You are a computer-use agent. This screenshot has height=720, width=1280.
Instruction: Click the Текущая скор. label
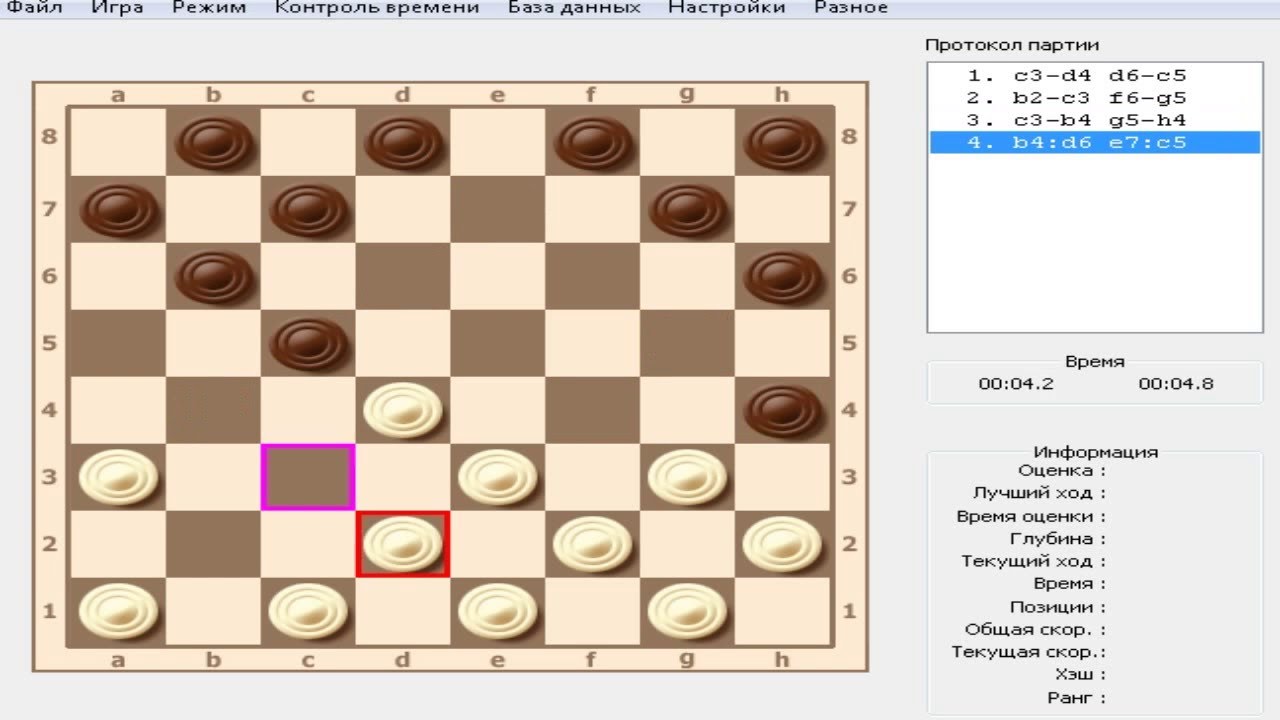click(x=1029, y=652)
